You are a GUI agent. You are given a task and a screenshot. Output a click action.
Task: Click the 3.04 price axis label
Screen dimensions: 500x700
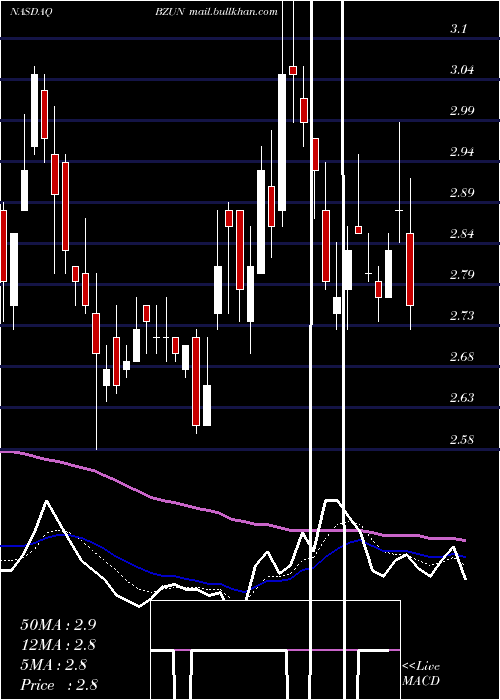click(462, 70)
